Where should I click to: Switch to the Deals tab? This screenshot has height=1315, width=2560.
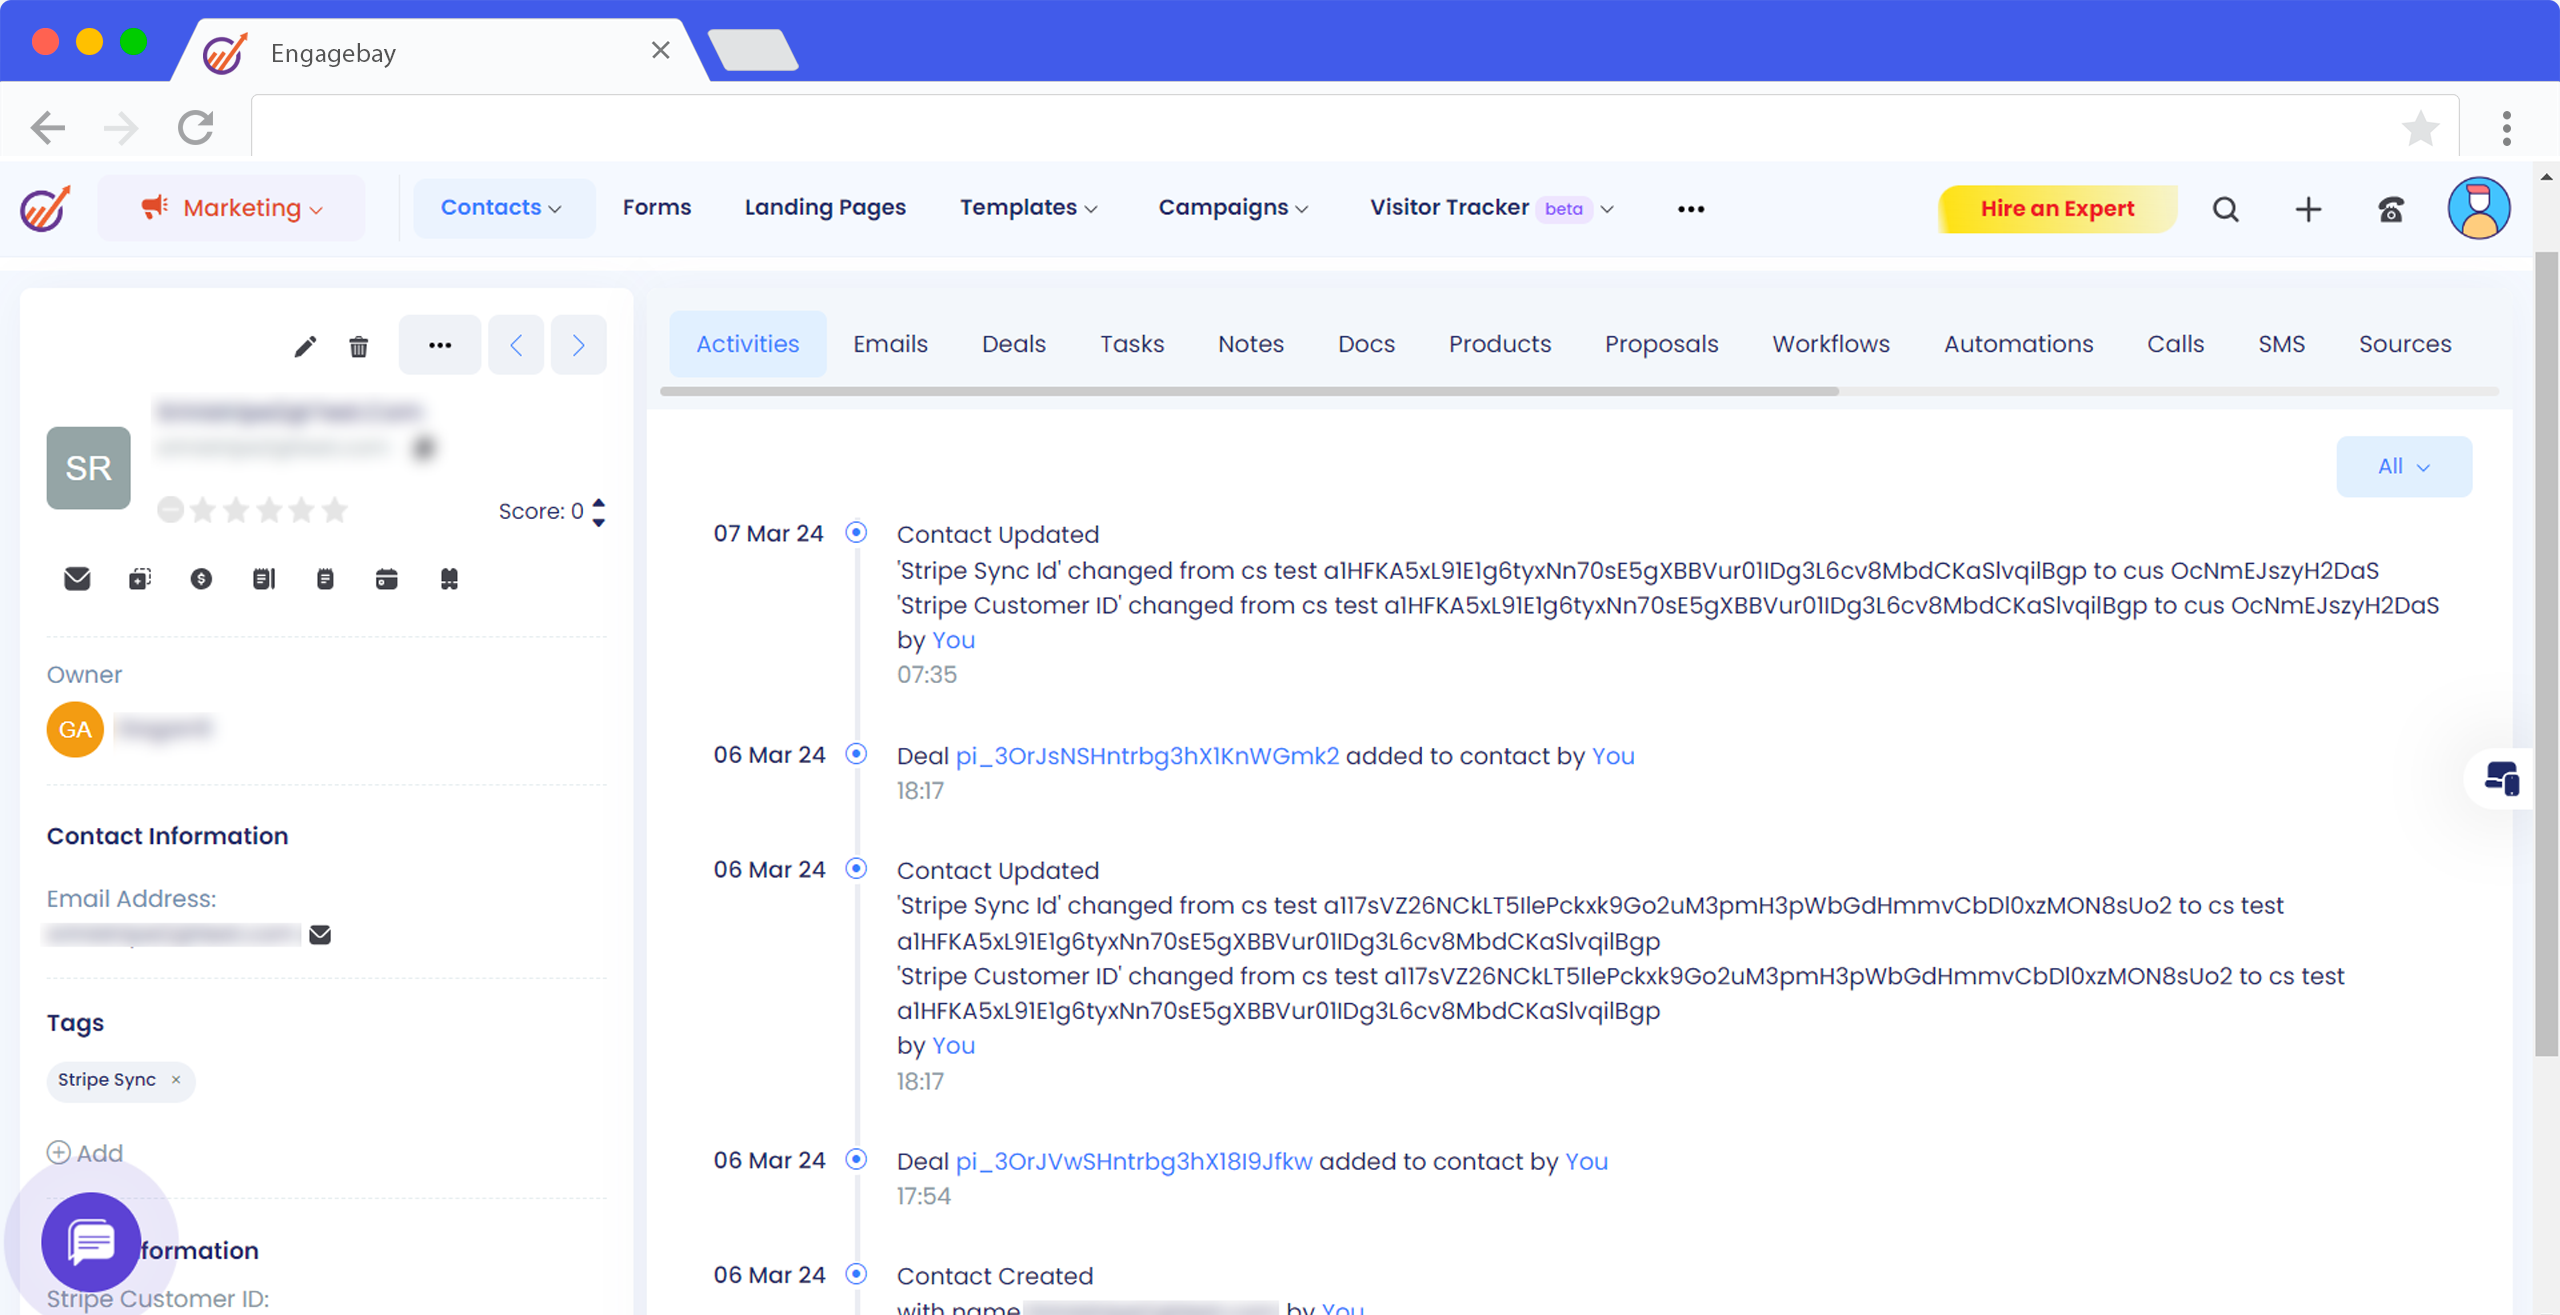(1013, 344)
